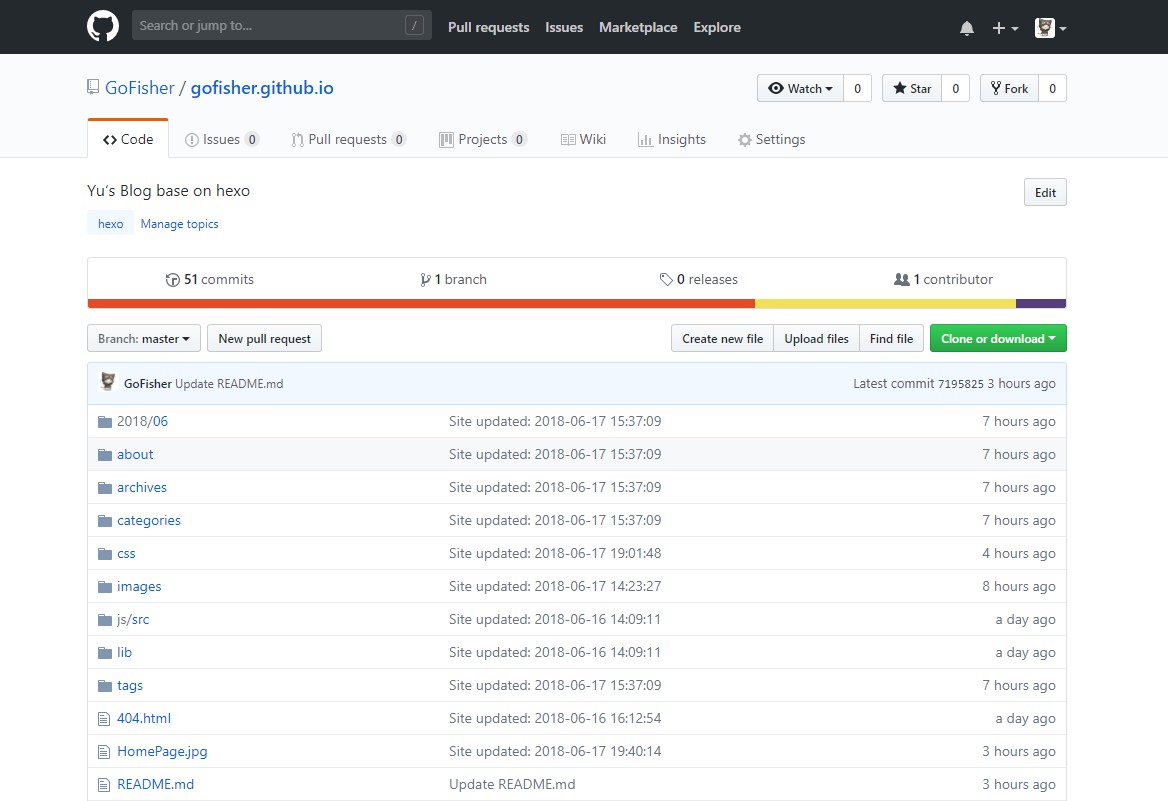Switch to the Insights tab
The image size is (1168, 801).
point(671,140)
